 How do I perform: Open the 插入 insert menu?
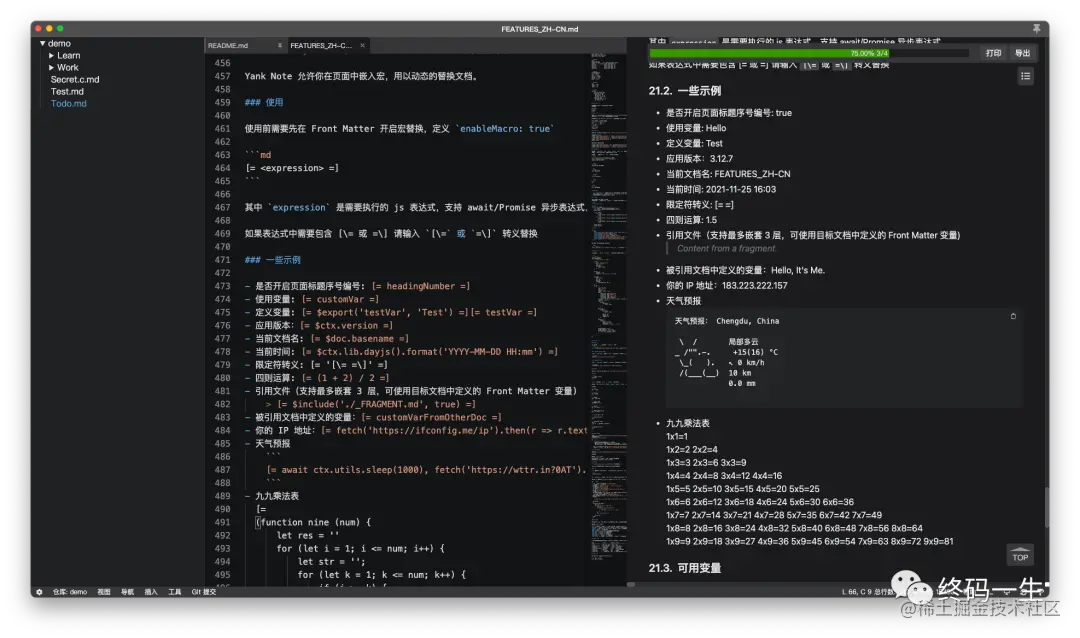(x=151, y=592)
